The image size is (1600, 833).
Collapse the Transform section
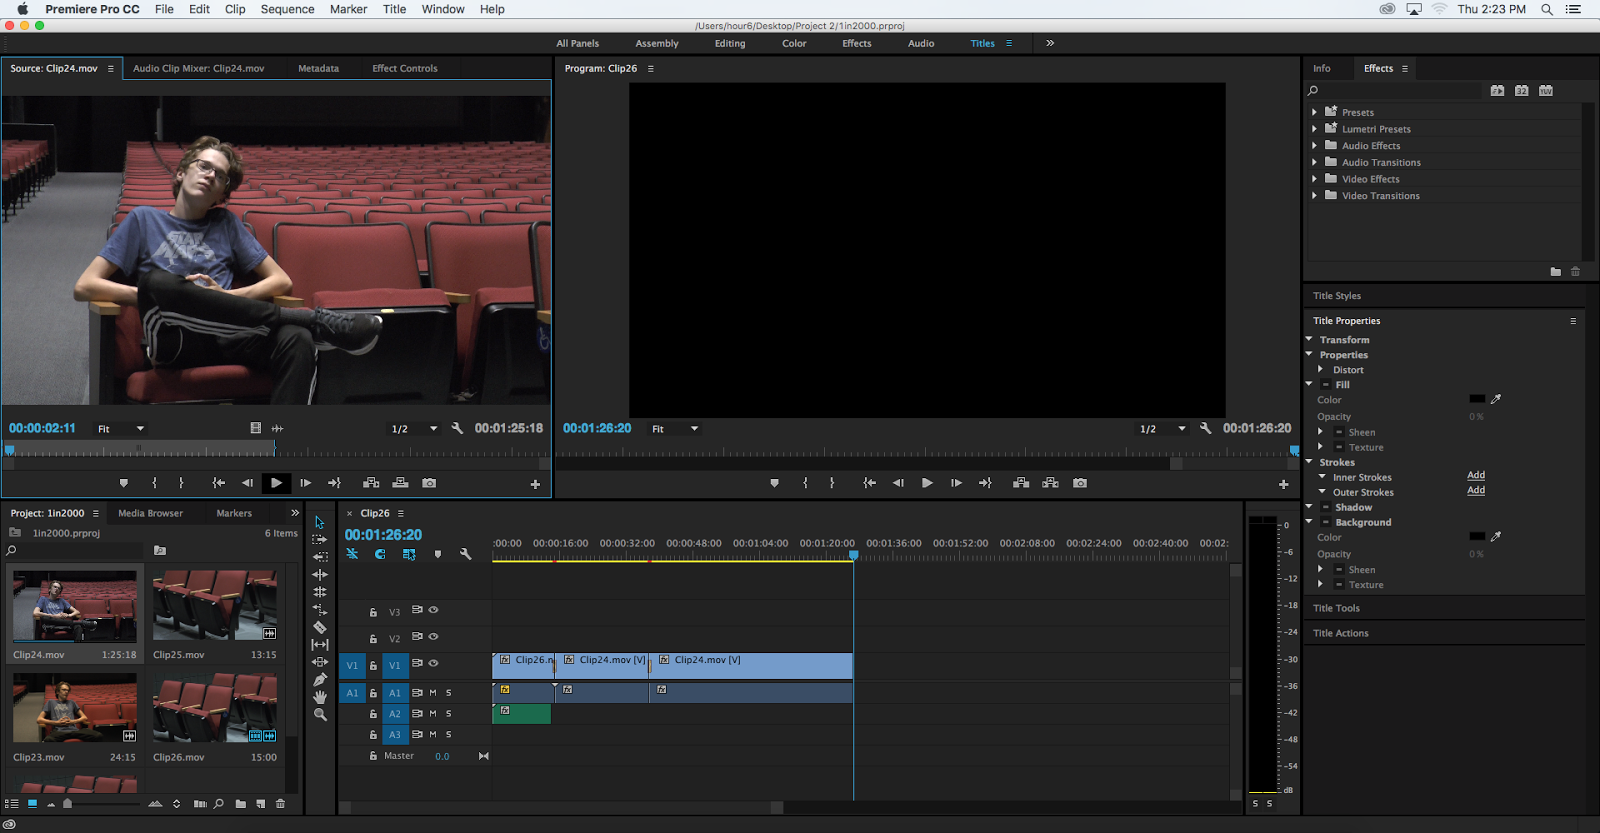coord(1309,339)
